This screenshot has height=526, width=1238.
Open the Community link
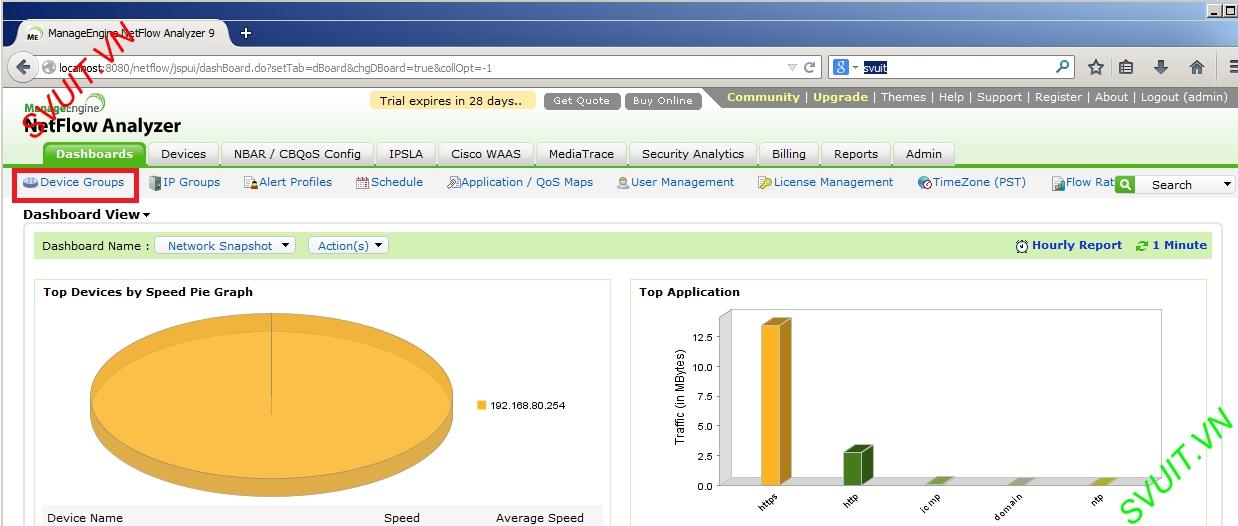(763, 97)
